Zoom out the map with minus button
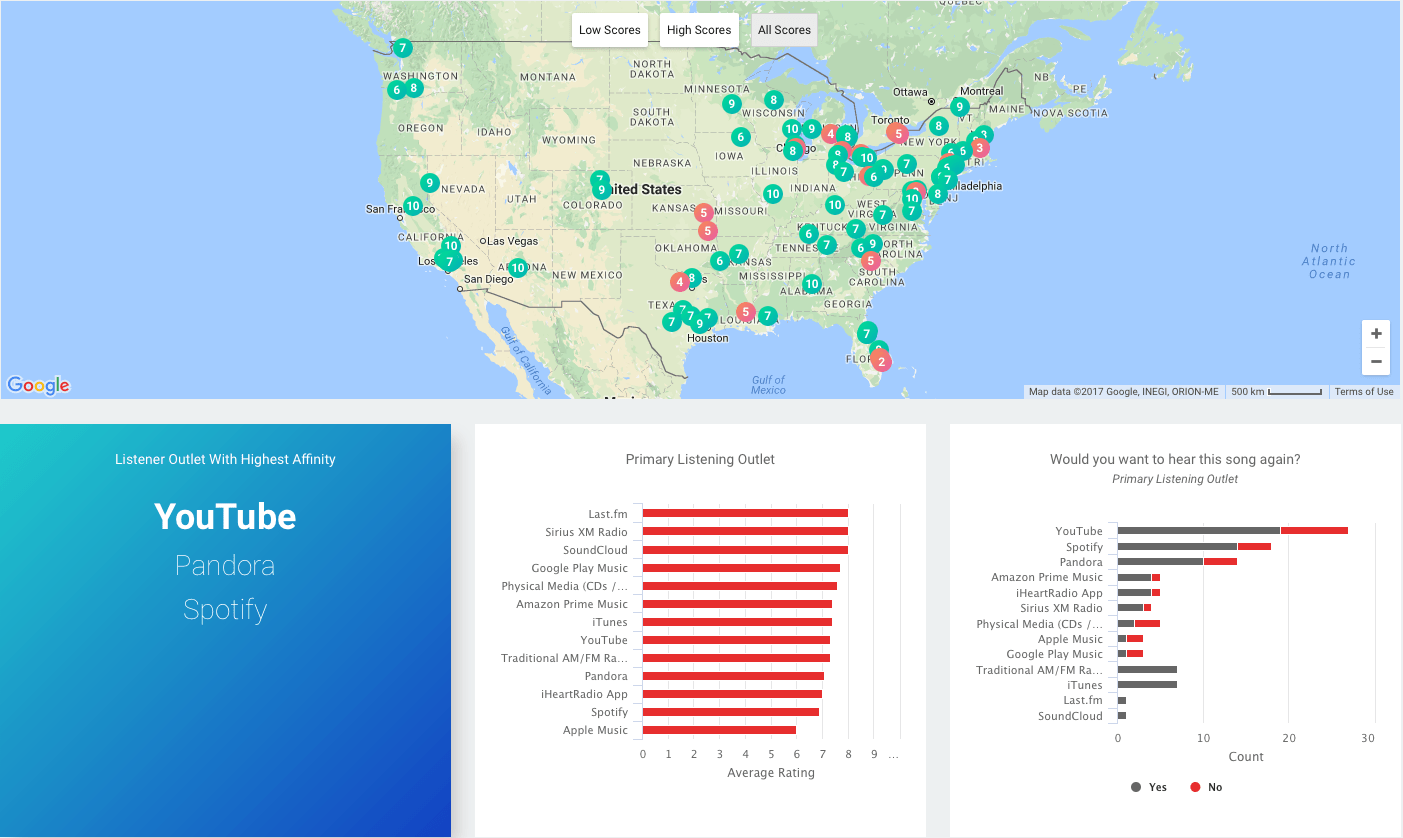 [x=1376, y=361]
